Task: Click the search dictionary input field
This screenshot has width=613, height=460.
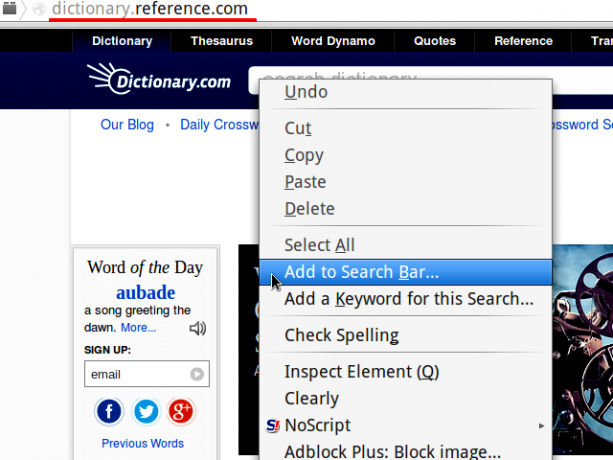Action: [x=431, y=73]
